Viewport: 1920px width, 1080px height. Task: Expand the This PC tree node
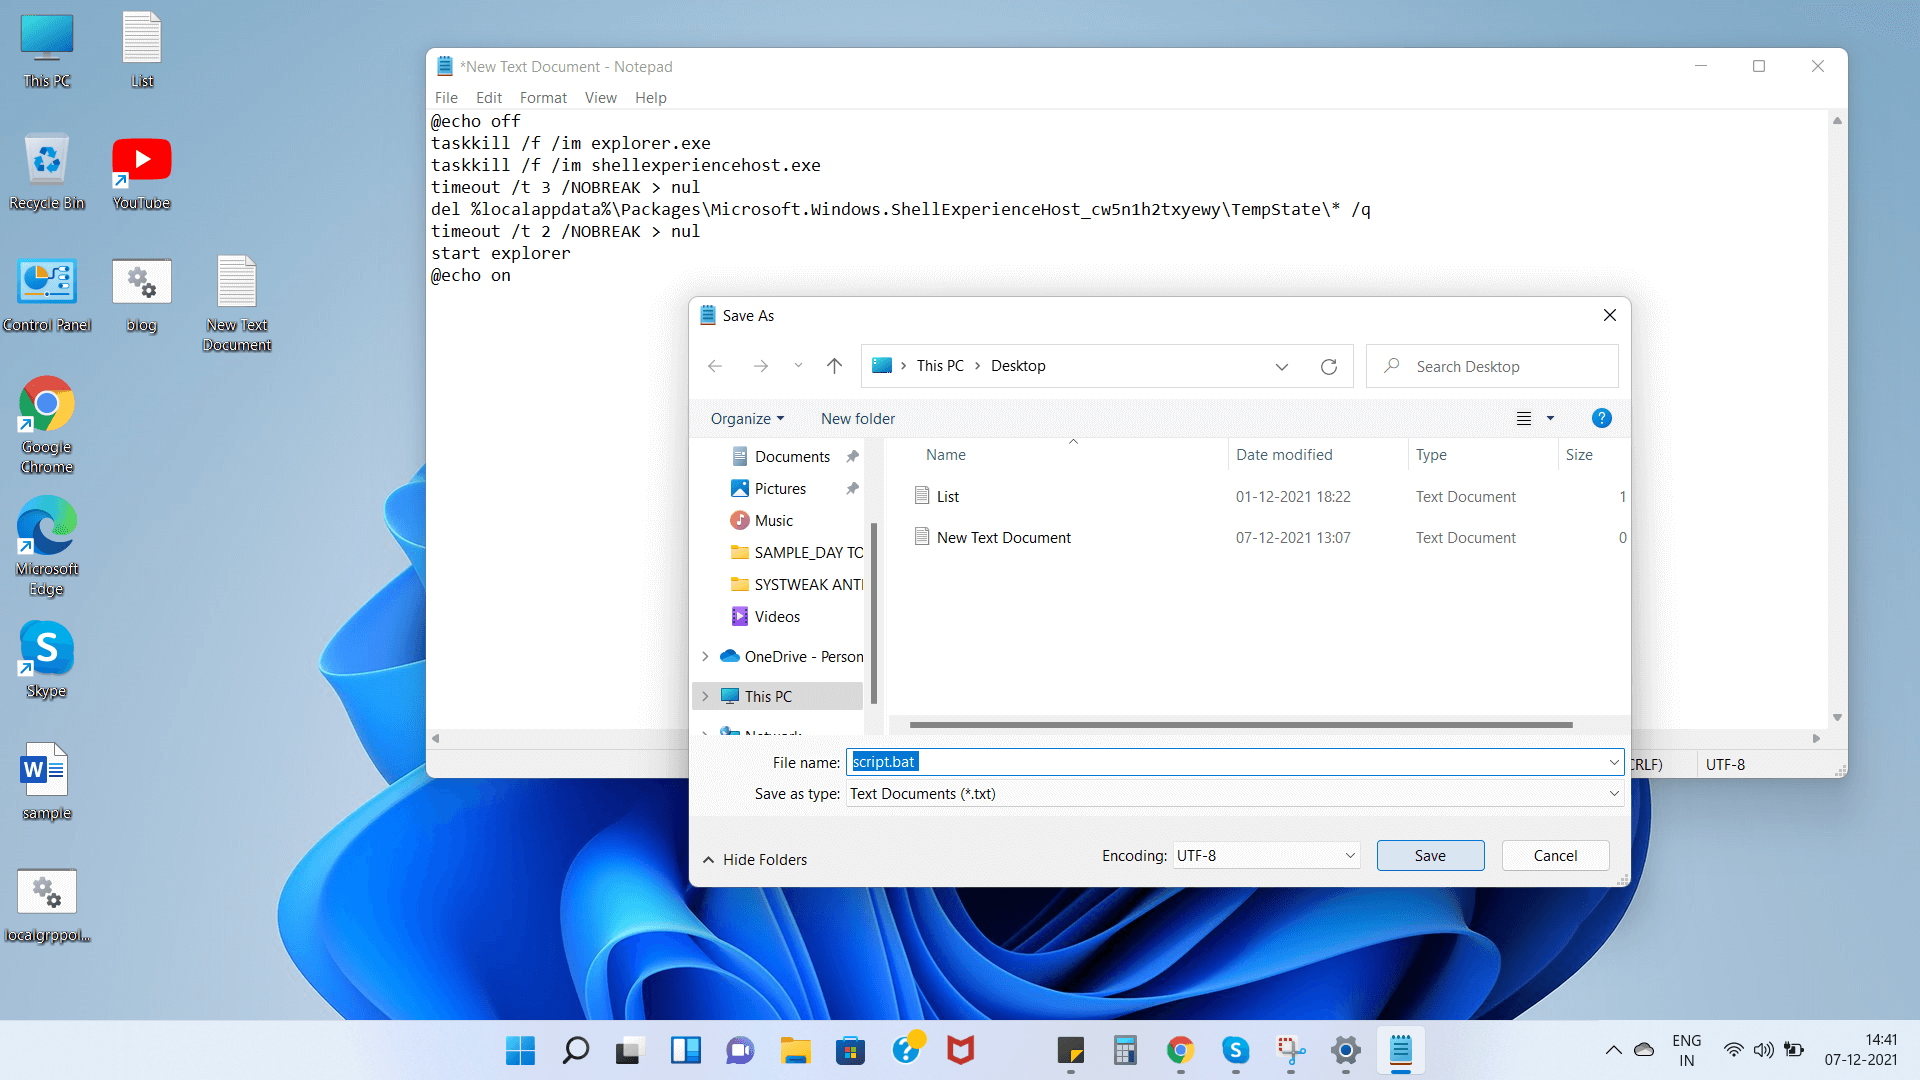tap(705, 696)
